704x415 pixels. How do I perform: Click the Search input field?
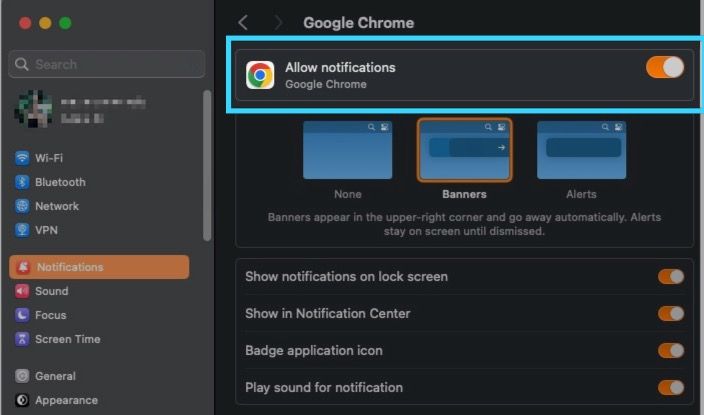pyautogui.click(x=107, y=64)
